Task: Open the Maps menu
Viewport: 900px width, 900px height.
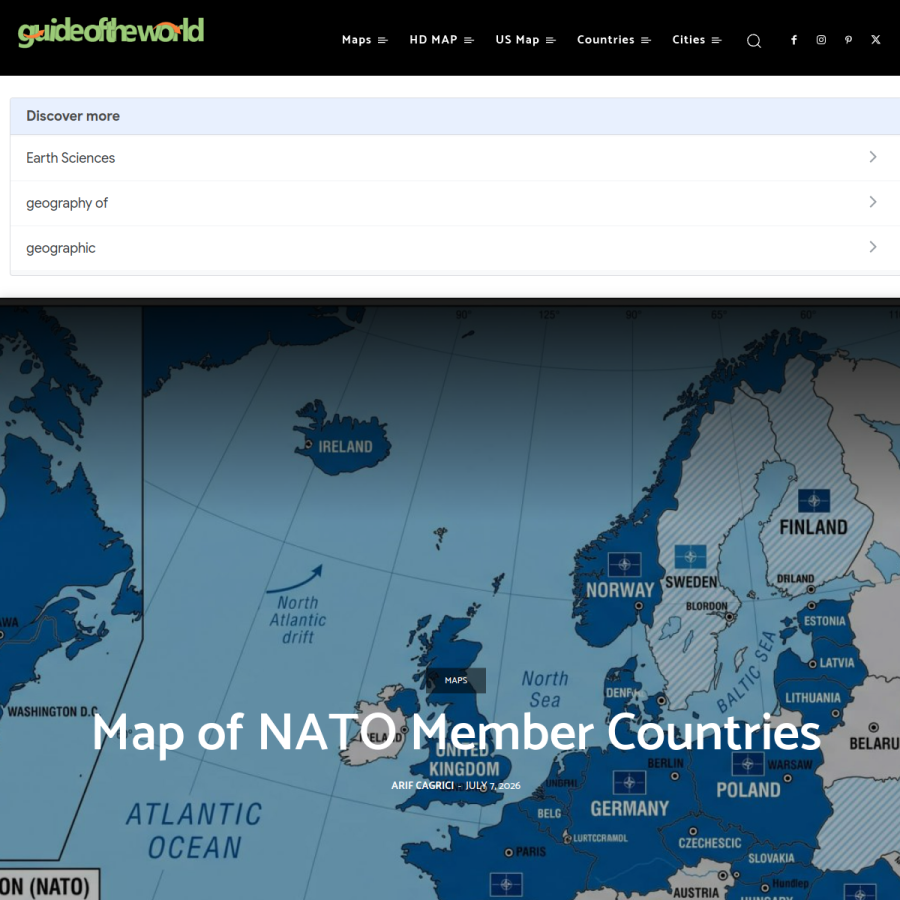Action: click(x=356, y=40)
